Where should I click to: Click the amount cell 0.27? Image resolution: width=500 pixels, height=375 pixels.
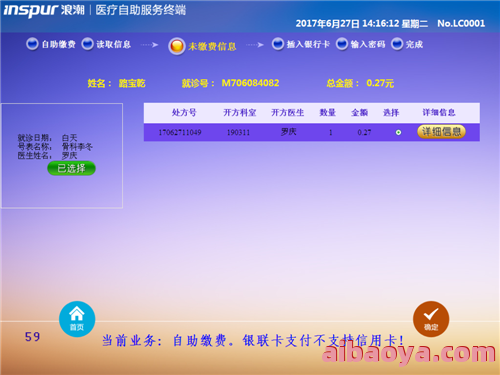[364, 133]
